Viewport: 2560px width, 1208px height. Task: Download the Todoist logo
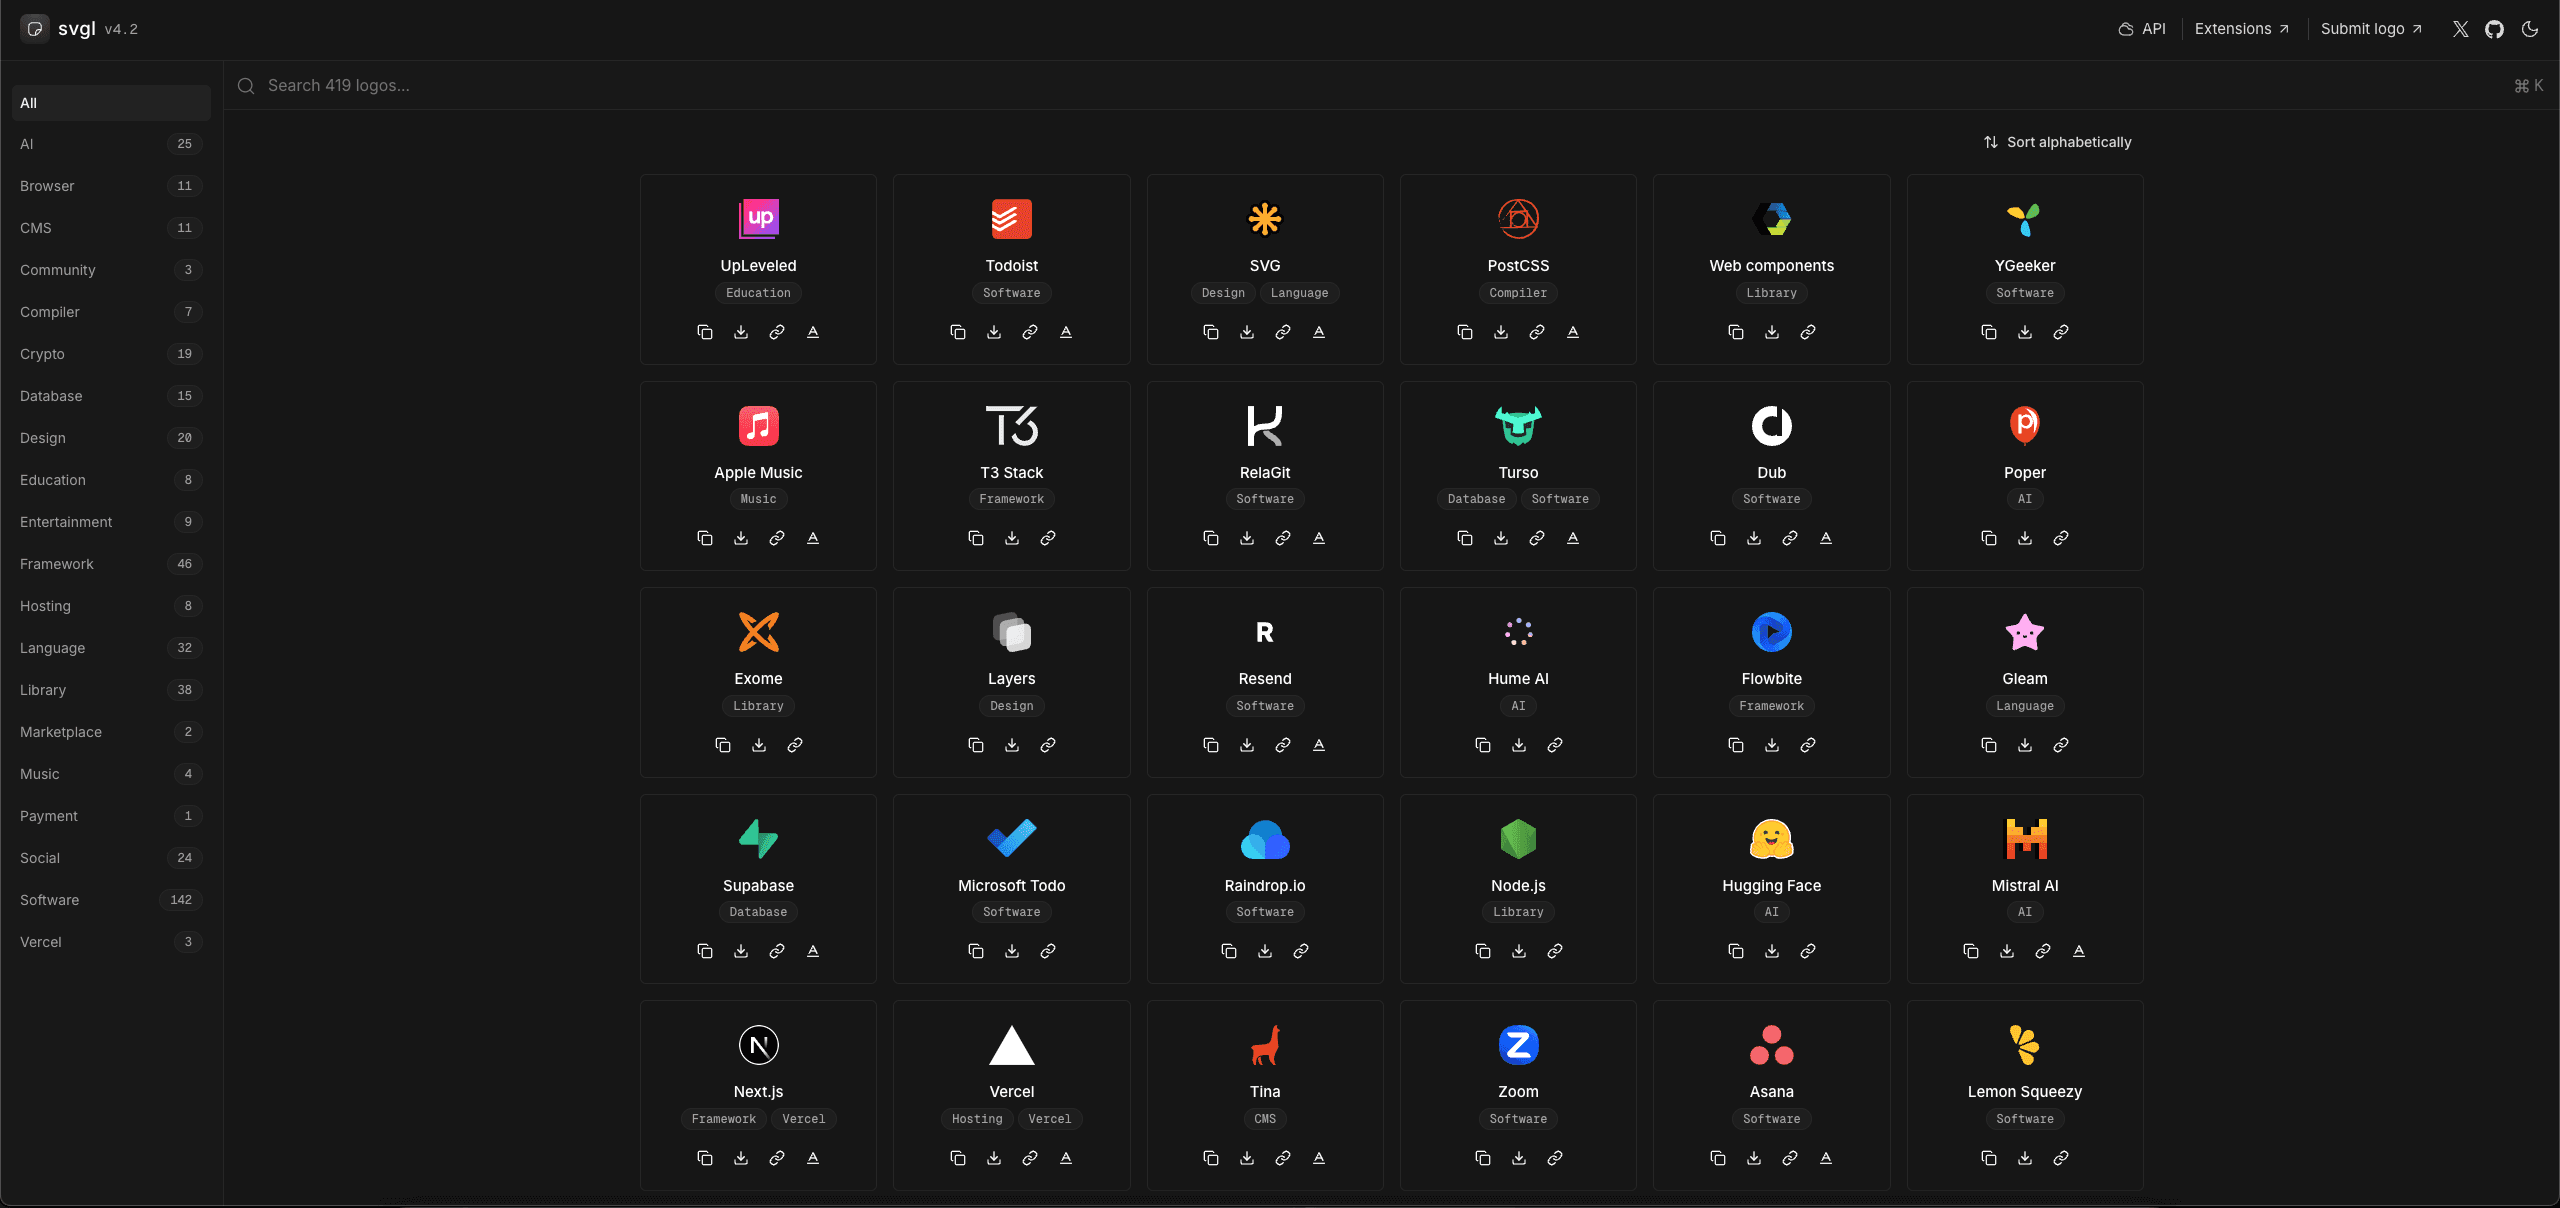994,332
